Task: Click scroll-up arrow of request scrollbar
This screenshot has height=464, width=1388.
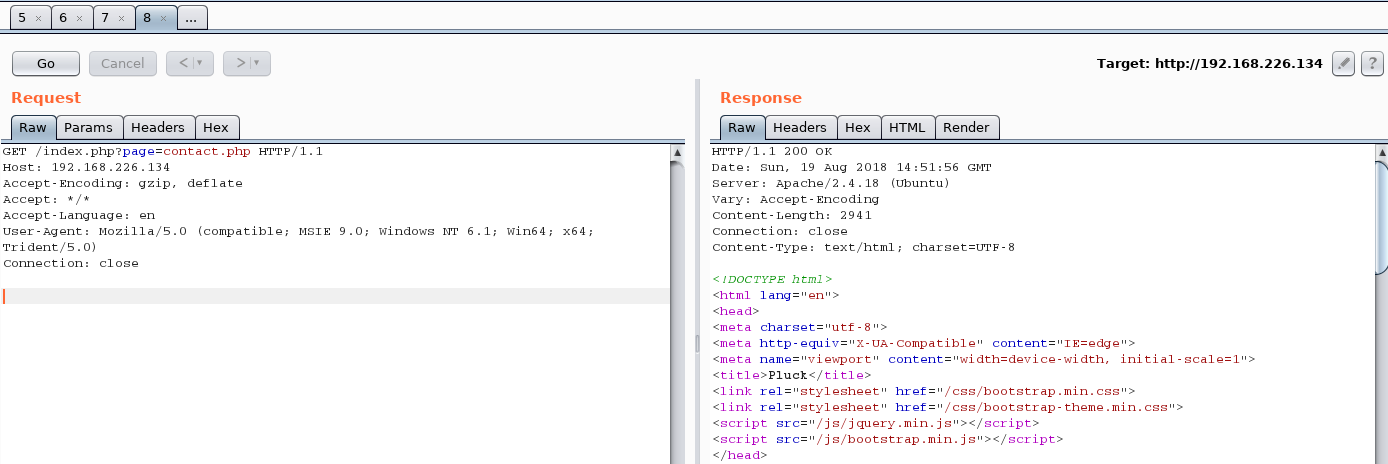Action: tap(677, 152)
